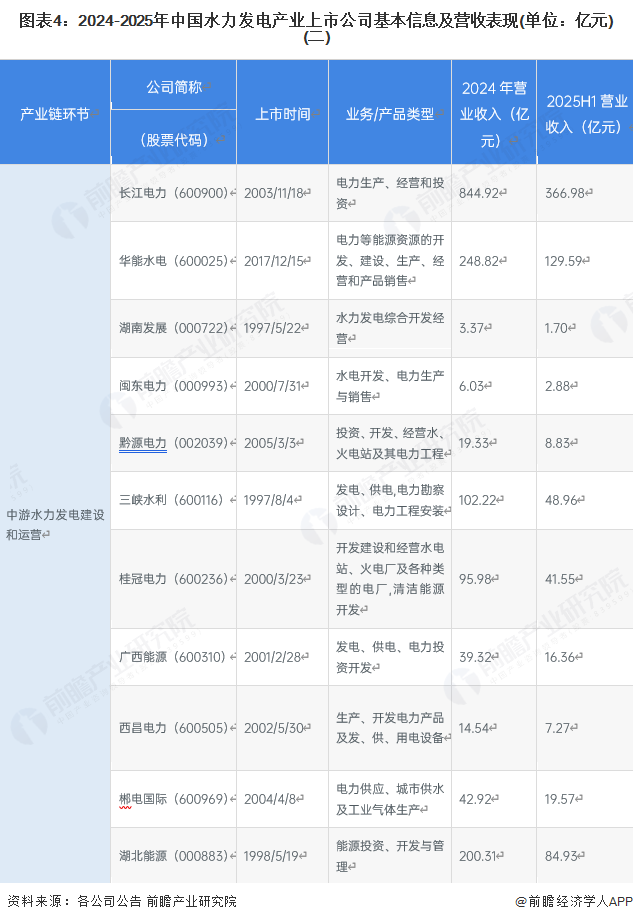Select the listing date 1998/5/19
This screenshot has width=633, height=922.
tap(272, 856)
